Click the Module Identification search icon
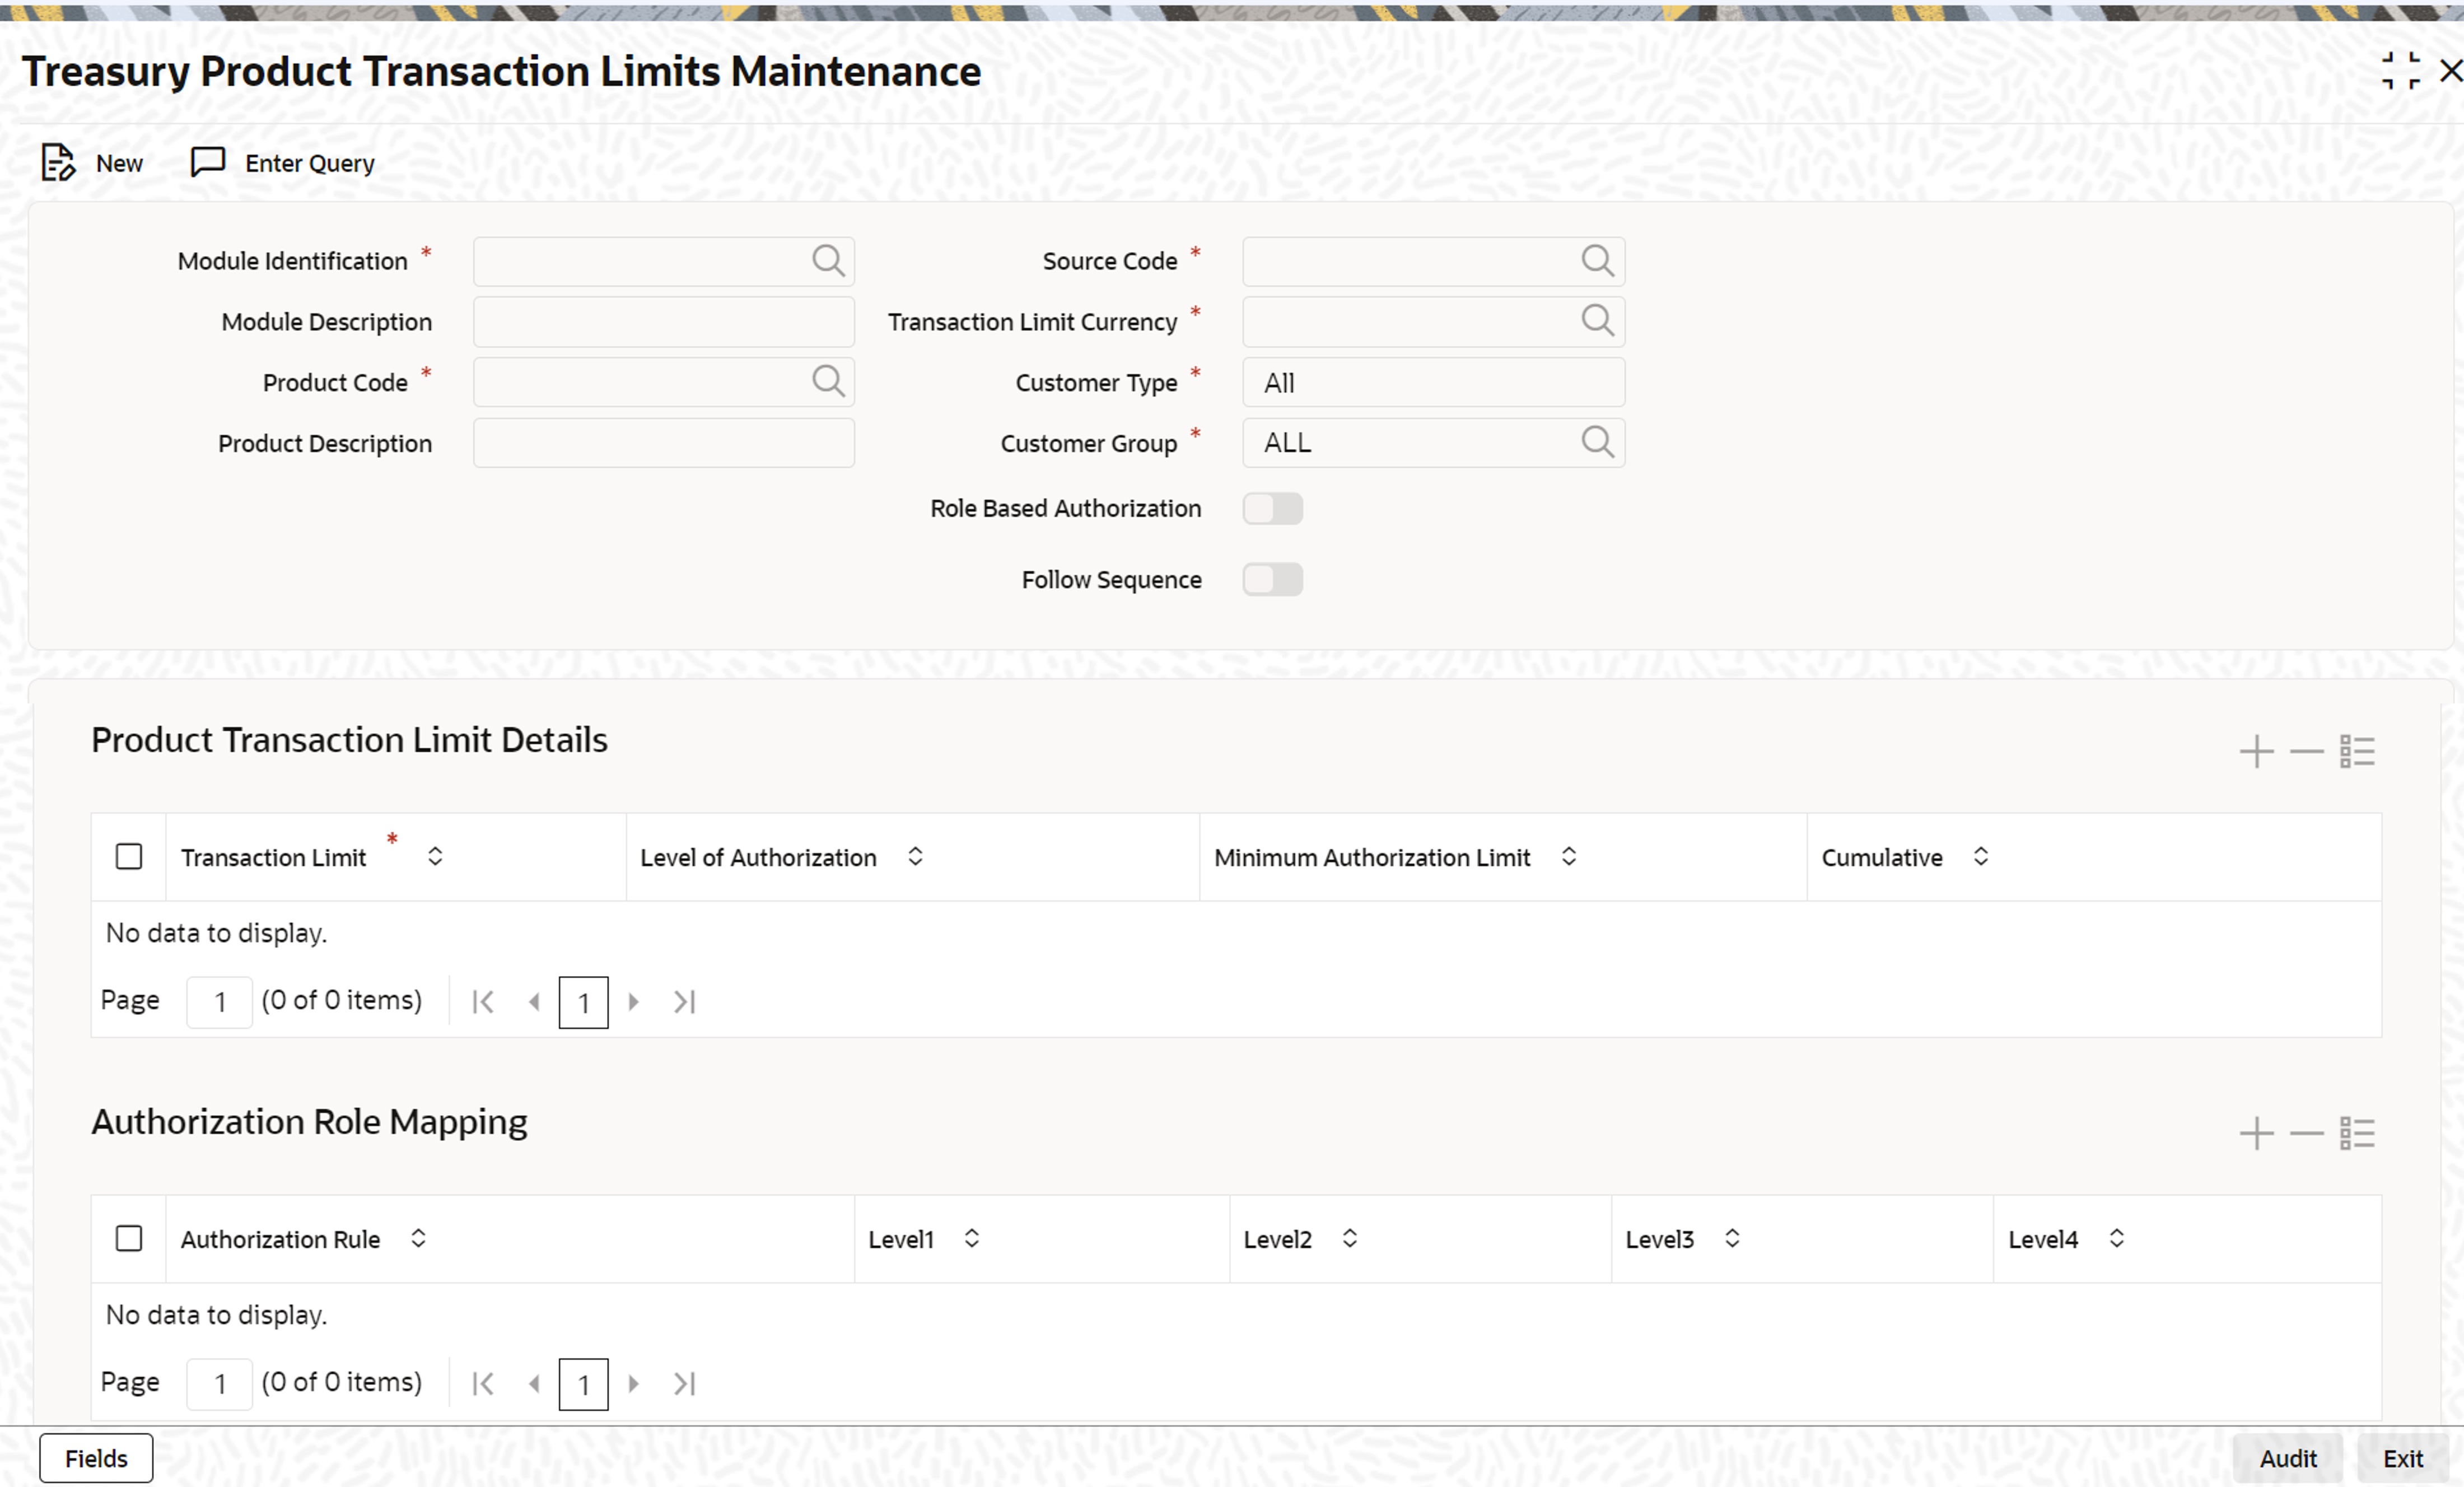This screenshot has height=1487, width=2464. [827, 261]
